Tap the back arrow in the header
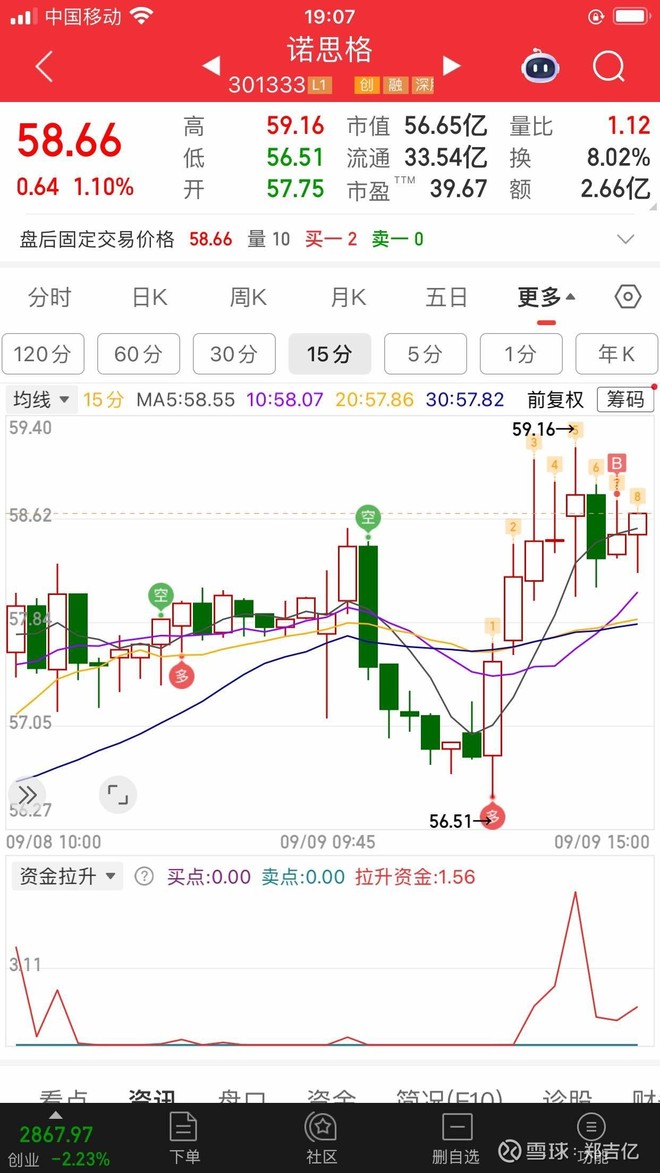 (44, 67)
